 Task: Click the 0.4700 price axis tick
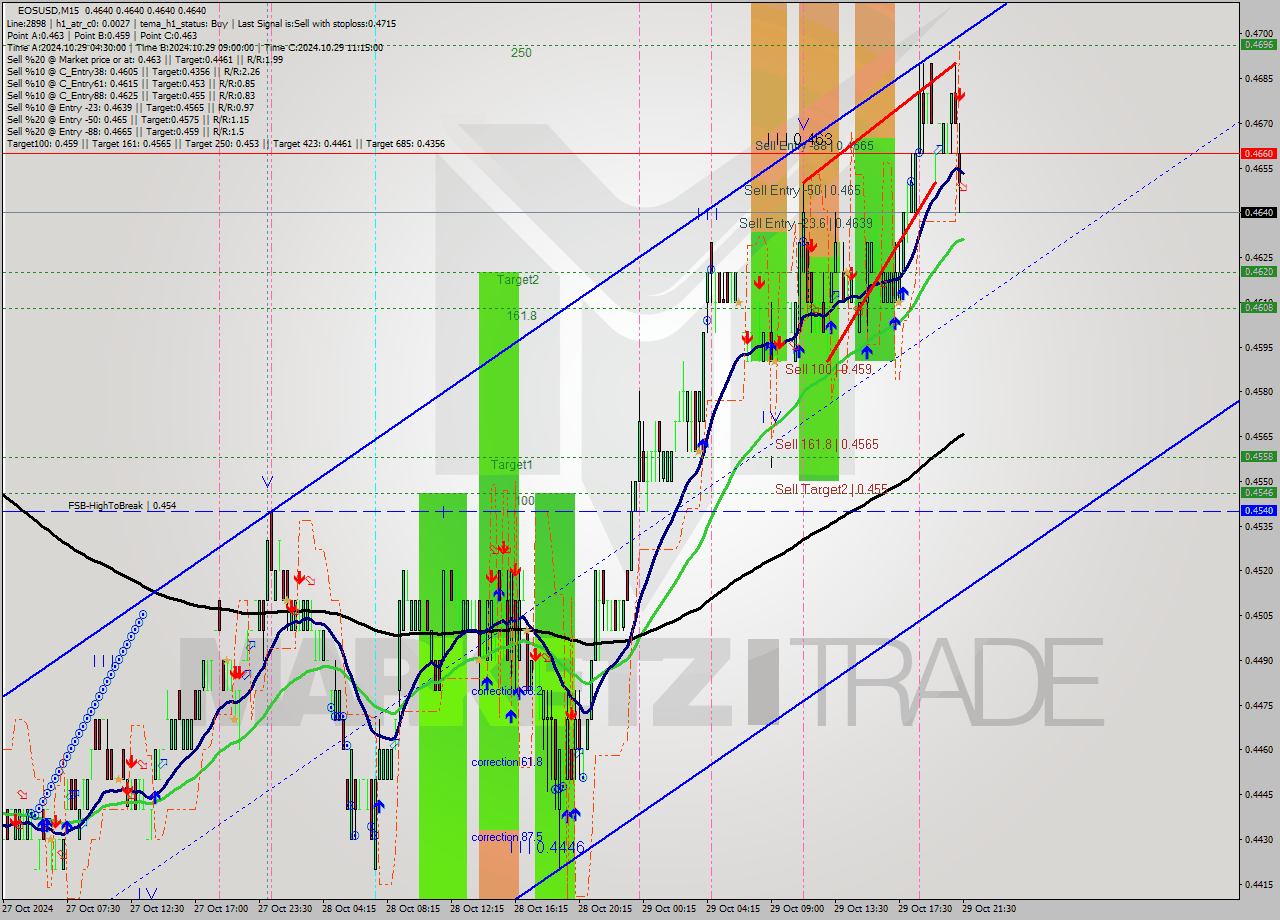(1257, 34)
